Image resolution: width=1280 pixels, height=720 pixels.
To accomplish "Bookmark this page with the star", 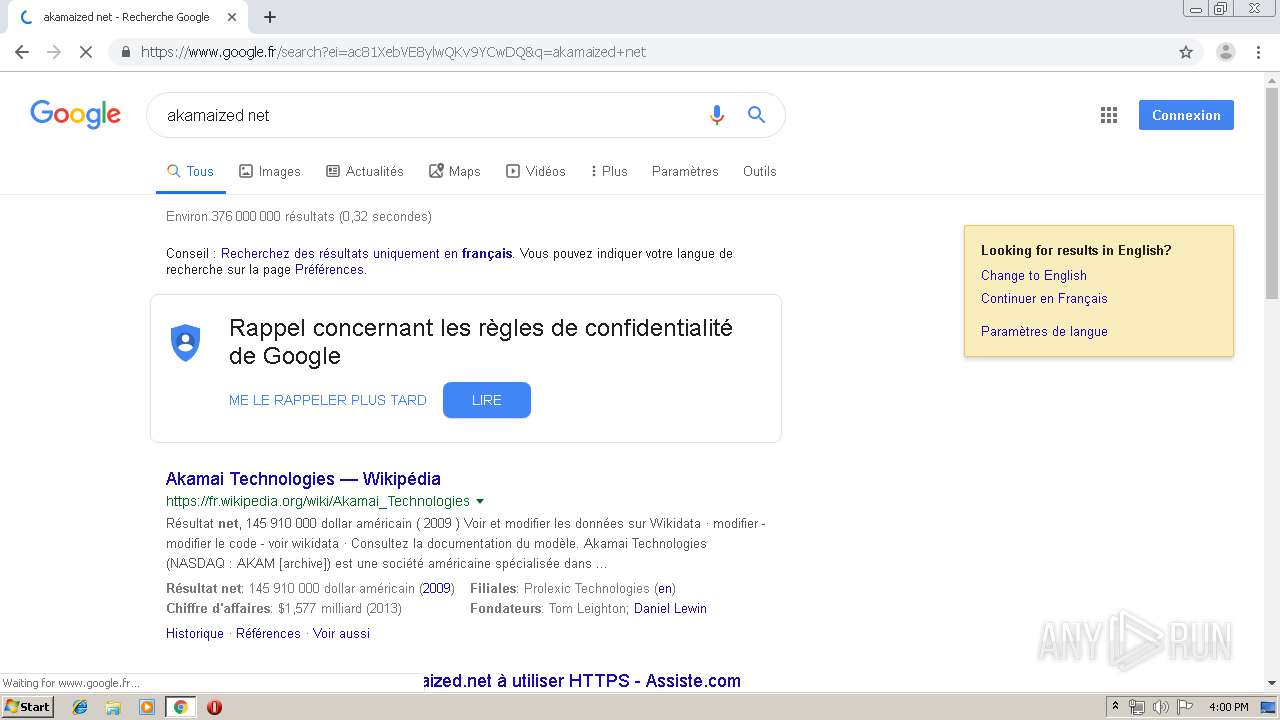I will (x=1186, y=52).
